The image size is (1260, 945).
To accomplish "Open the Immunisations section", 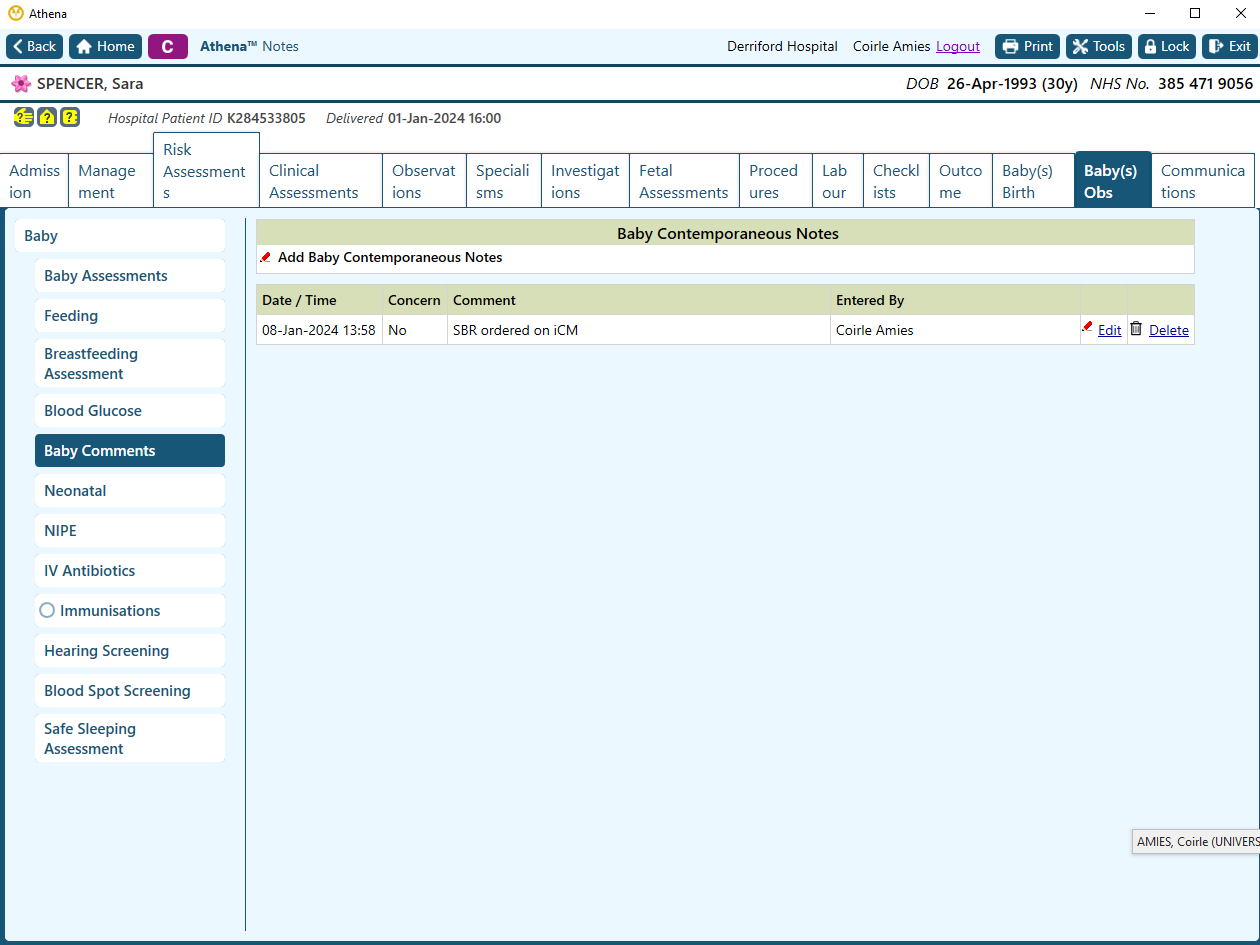I will click(130, 611).
